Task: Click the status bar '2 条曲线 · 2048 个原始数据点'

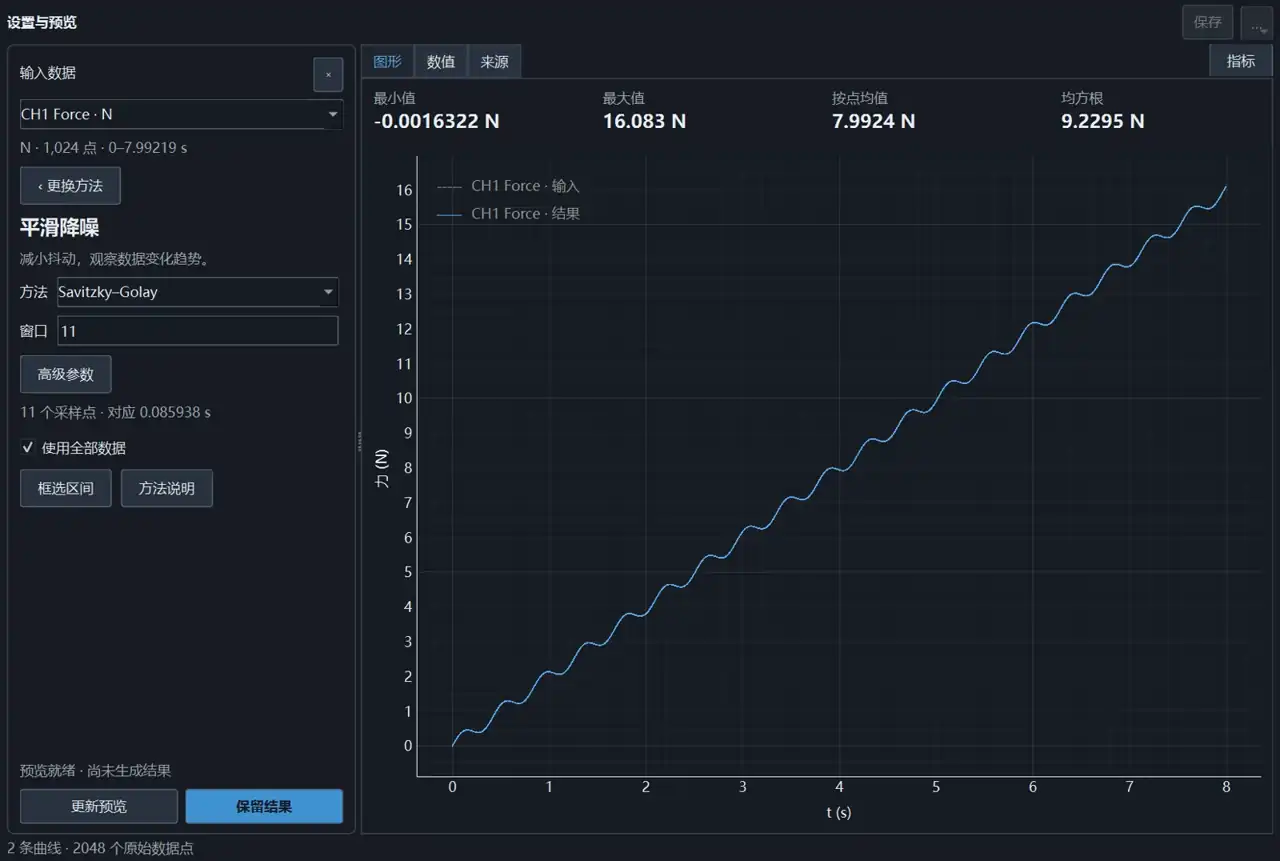Action: (100, 848)
